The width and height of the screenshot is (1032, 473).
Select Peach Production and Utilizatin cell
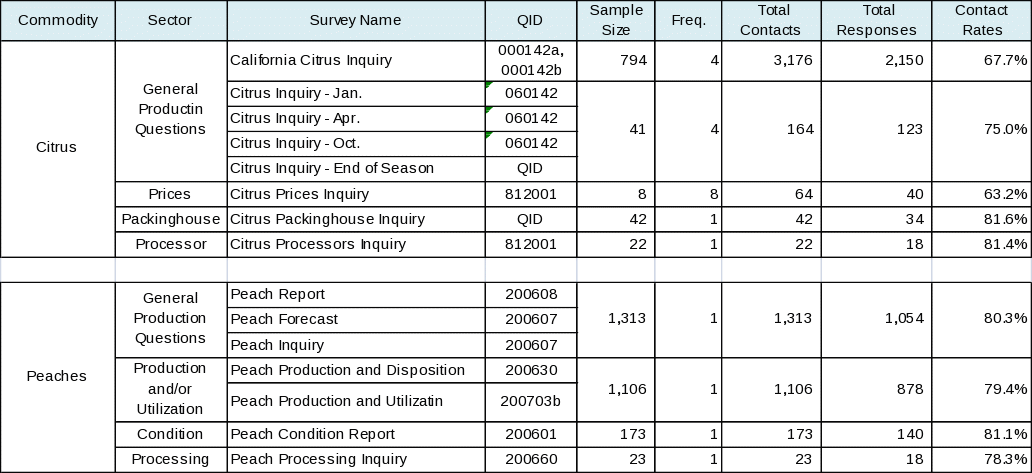(x=356, y=402)
